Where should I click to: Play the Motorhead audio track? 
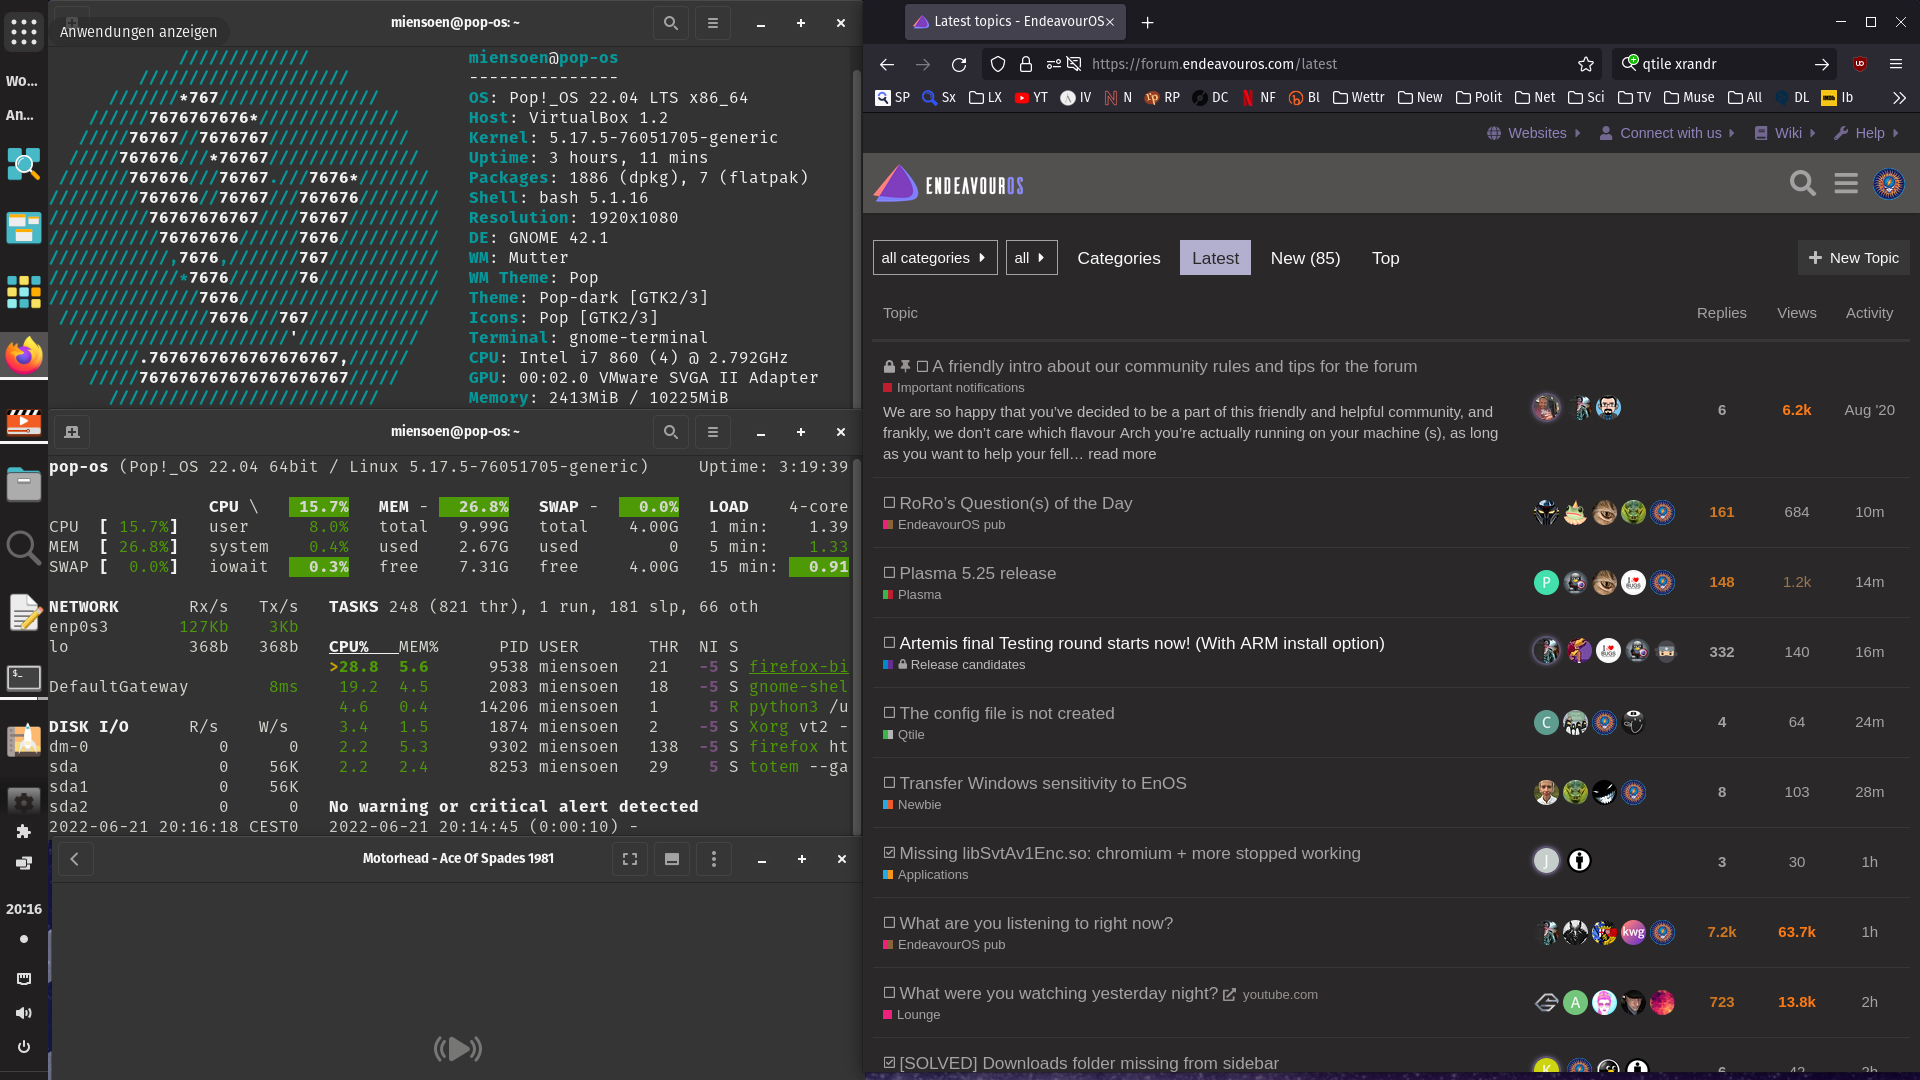point(458,1048)
